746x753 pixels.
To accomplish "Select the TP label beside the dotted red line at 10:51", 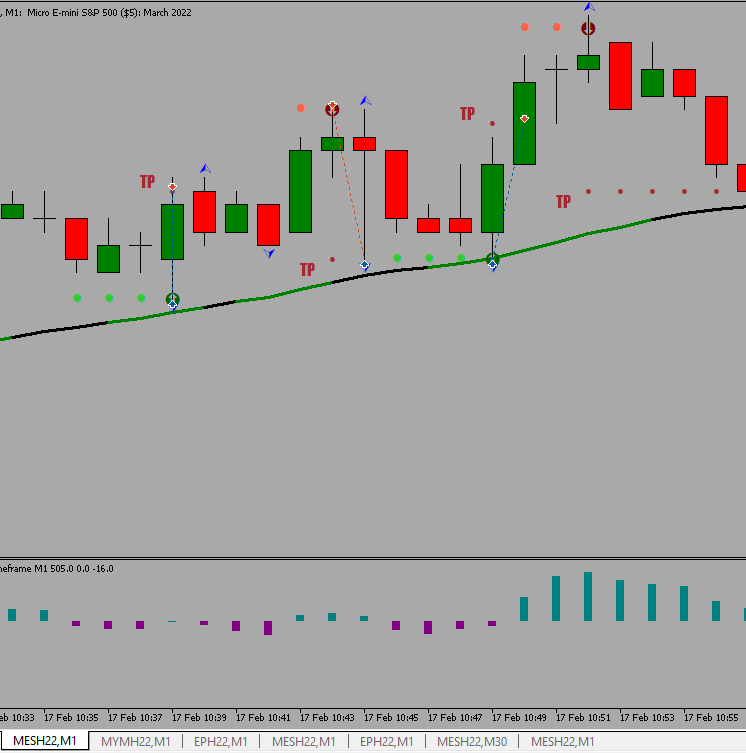I will click(x=563, y=201).
